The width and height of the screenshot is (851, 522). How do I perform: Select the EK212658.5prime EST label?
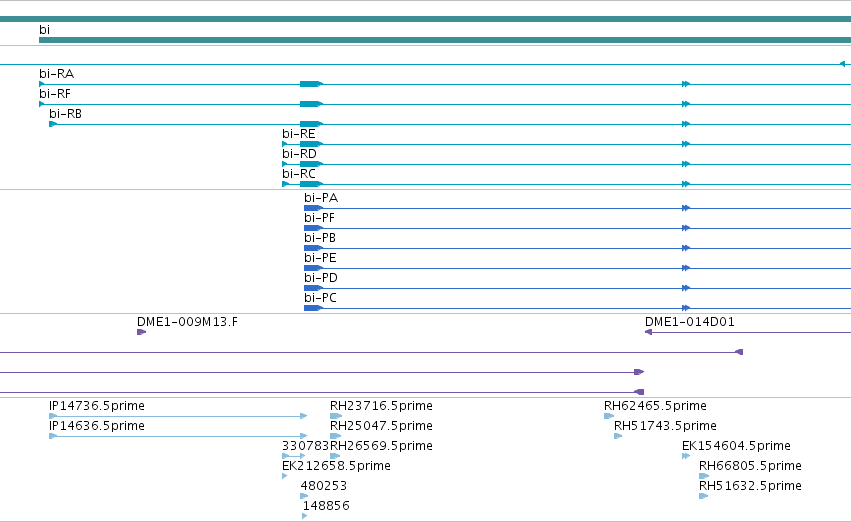[x=336, y=467]
